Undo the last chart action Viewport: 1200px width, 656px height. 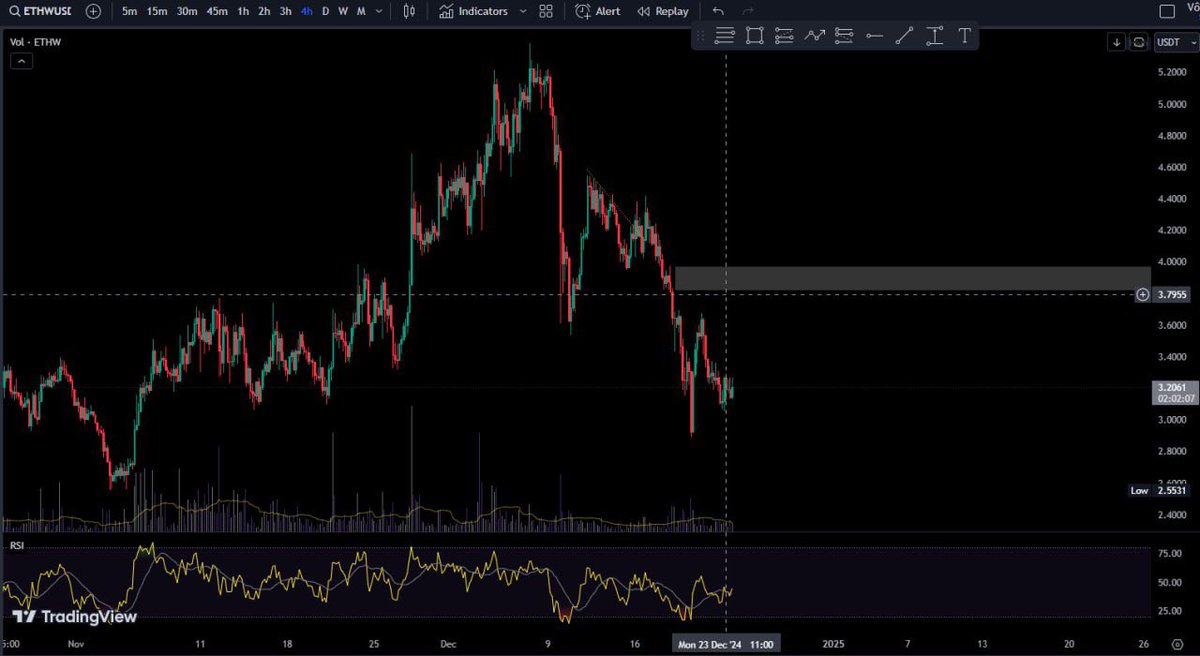tap(718, 11)
